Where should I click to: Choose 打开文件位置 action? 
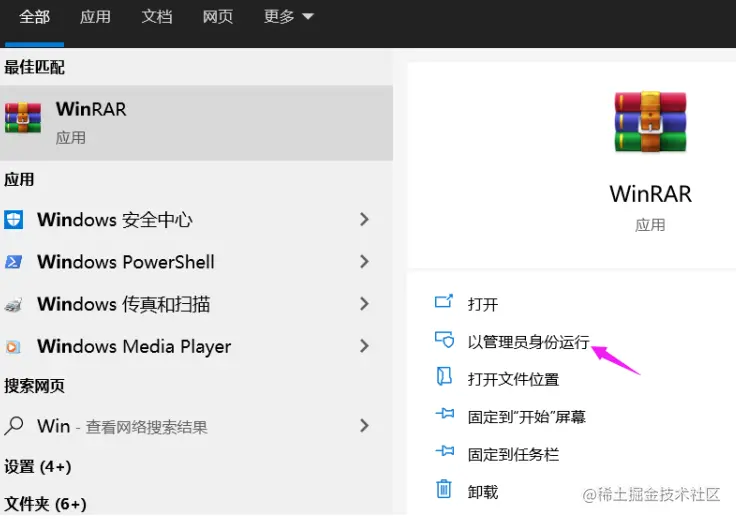click(x=513, y=379)
